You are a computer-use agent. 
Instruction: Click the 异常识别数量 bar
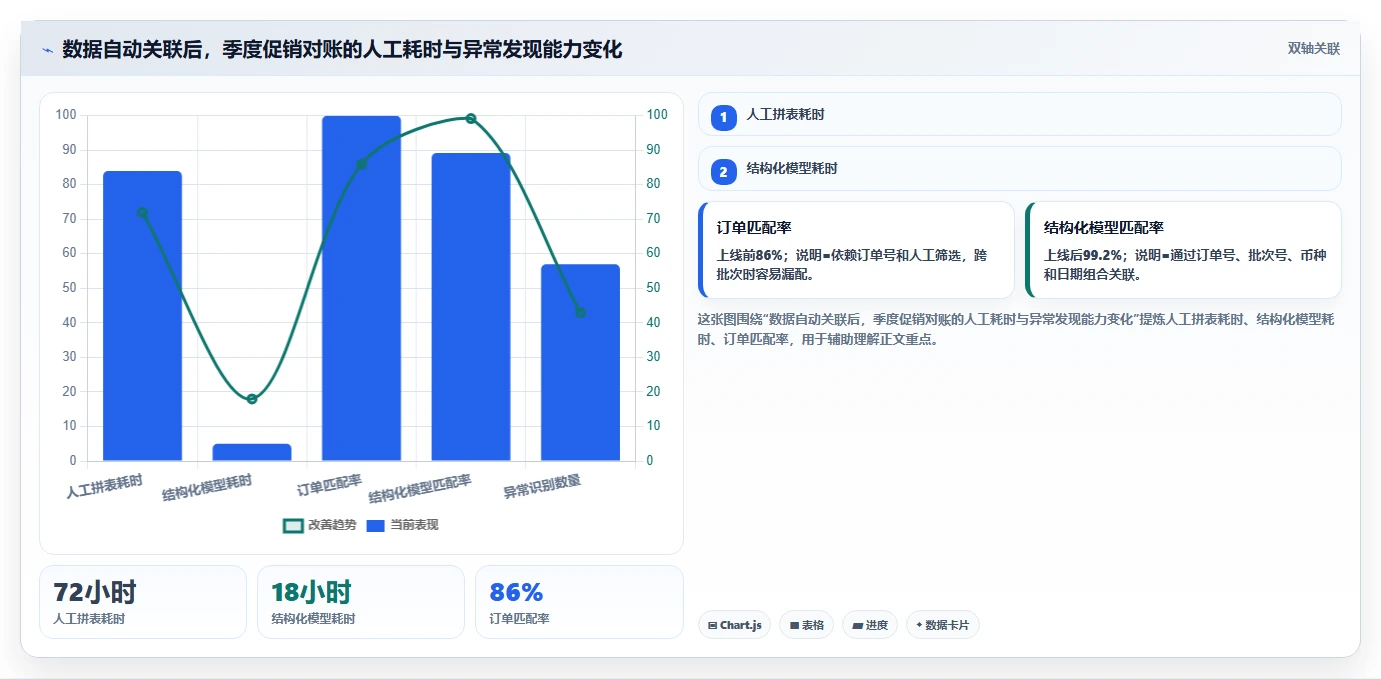[580, 363]
